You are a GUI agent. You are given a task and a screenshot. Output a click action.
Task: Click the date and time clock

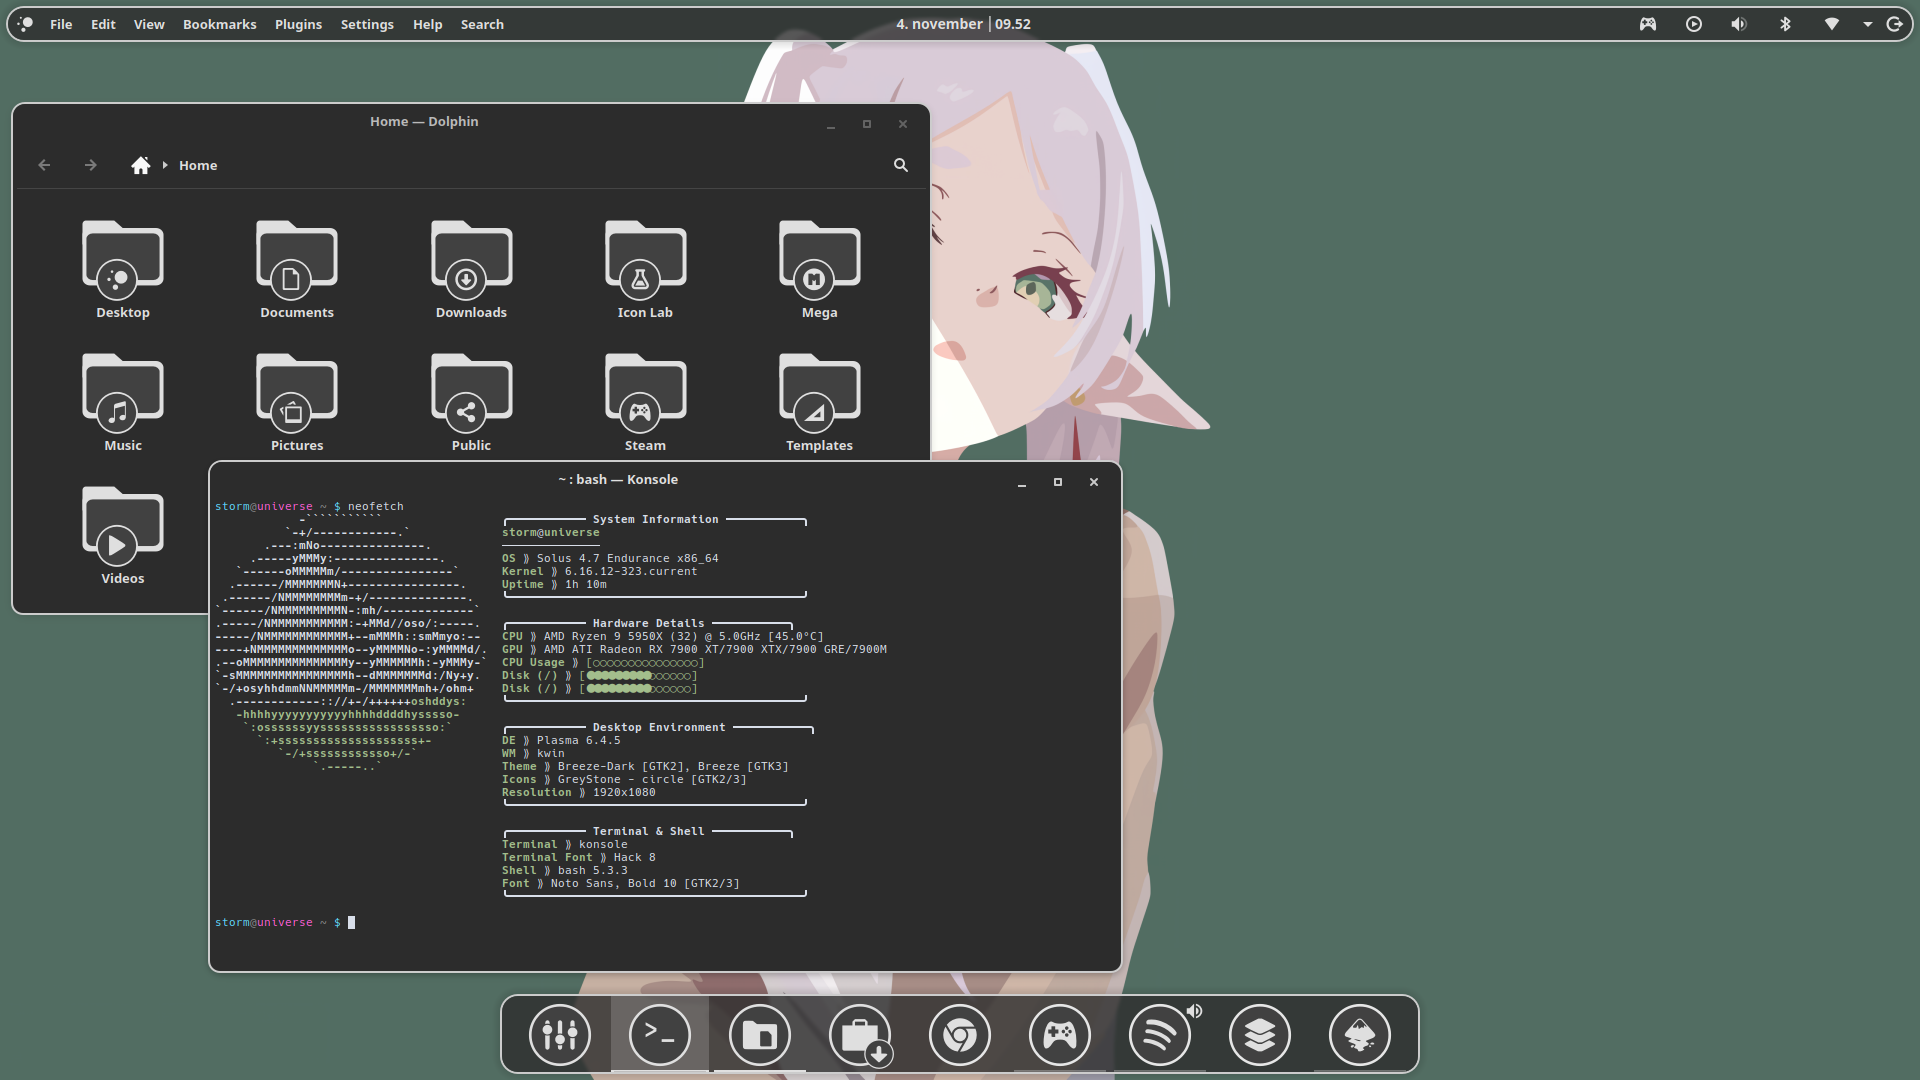tap(963, 24)
